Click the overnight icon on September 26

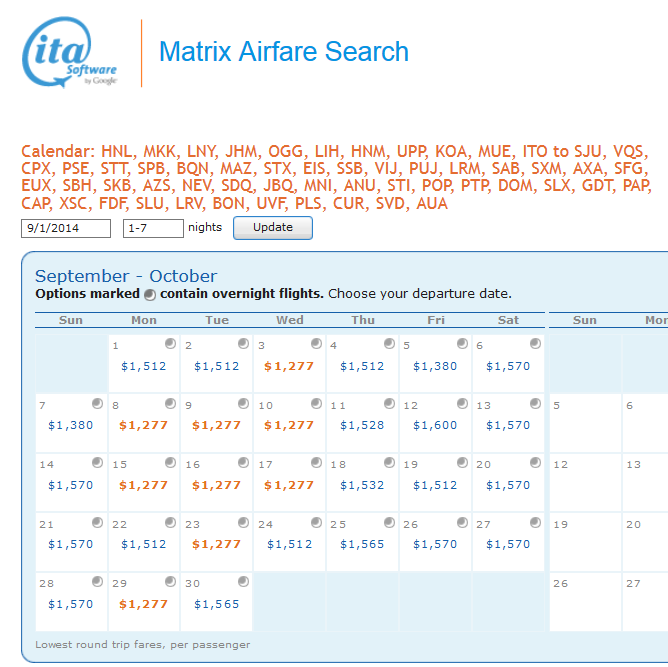(462, 523)
